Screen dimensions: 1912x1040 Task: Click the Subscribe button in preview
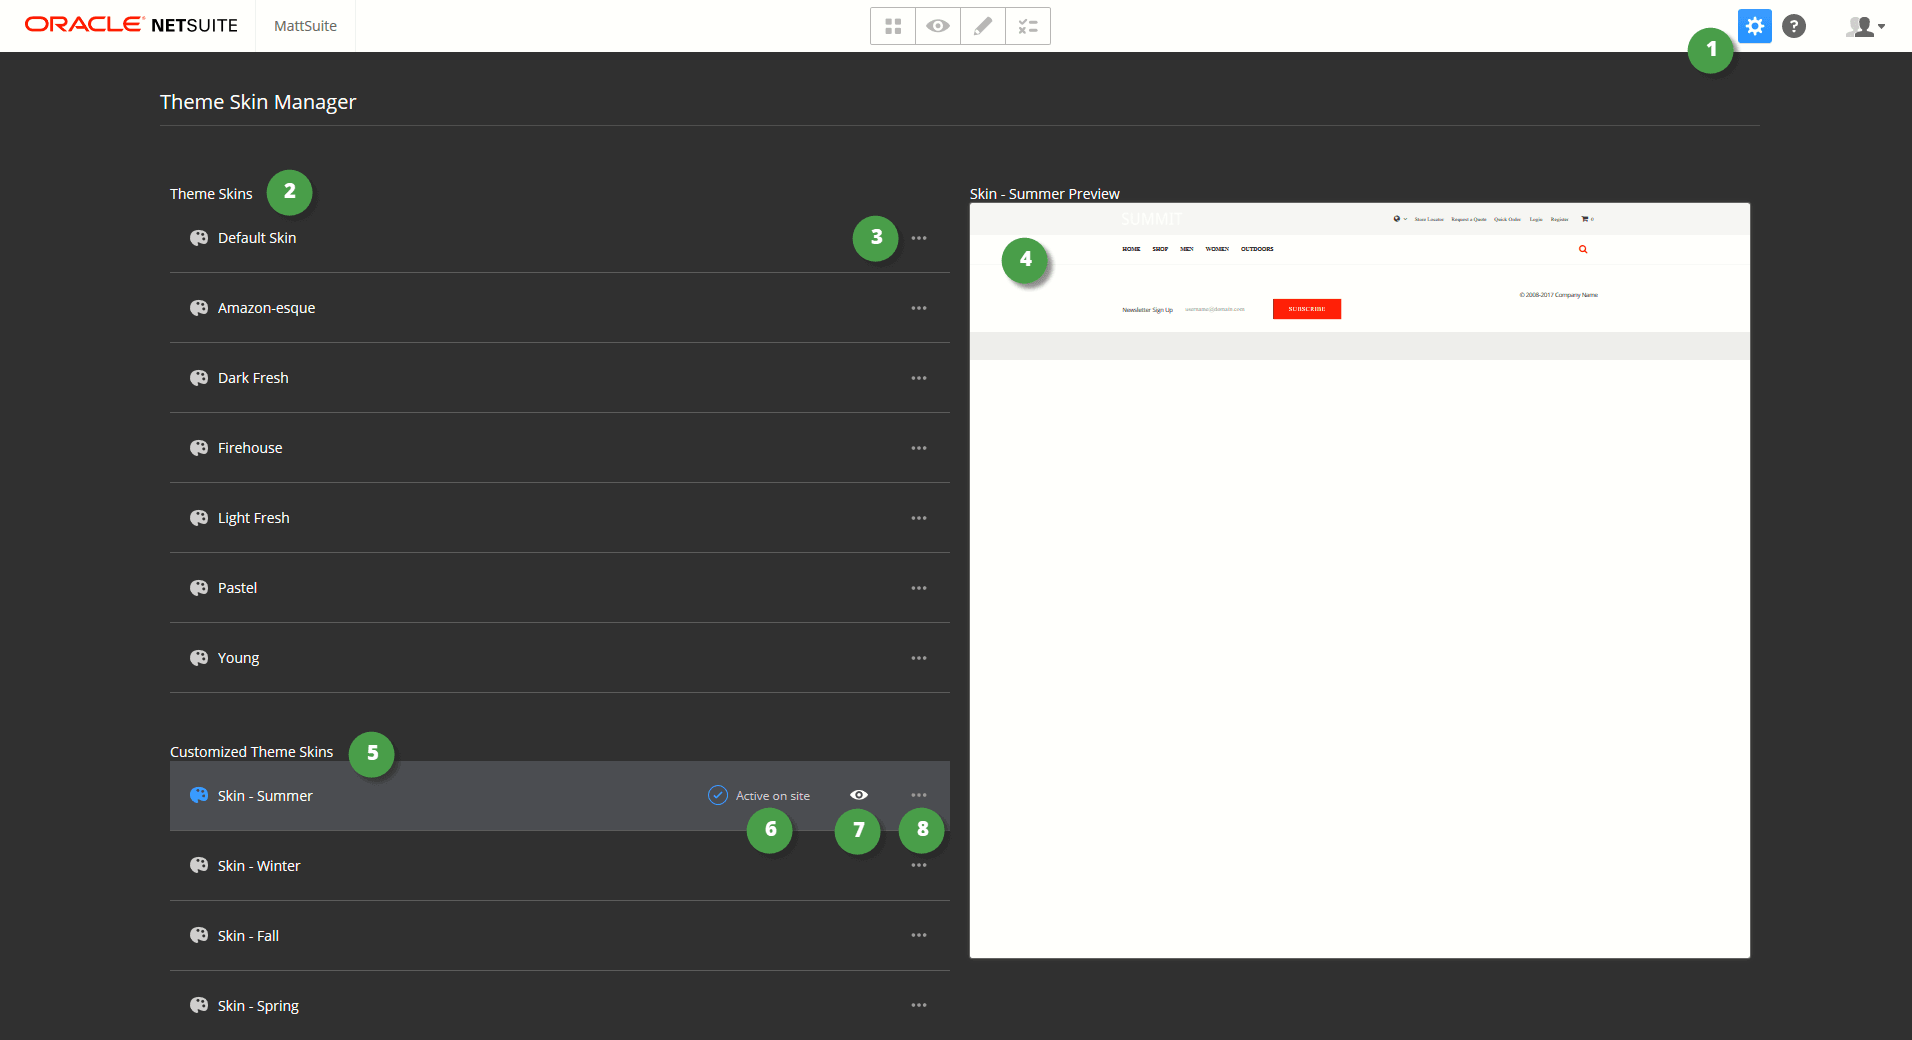point(1307,309)
